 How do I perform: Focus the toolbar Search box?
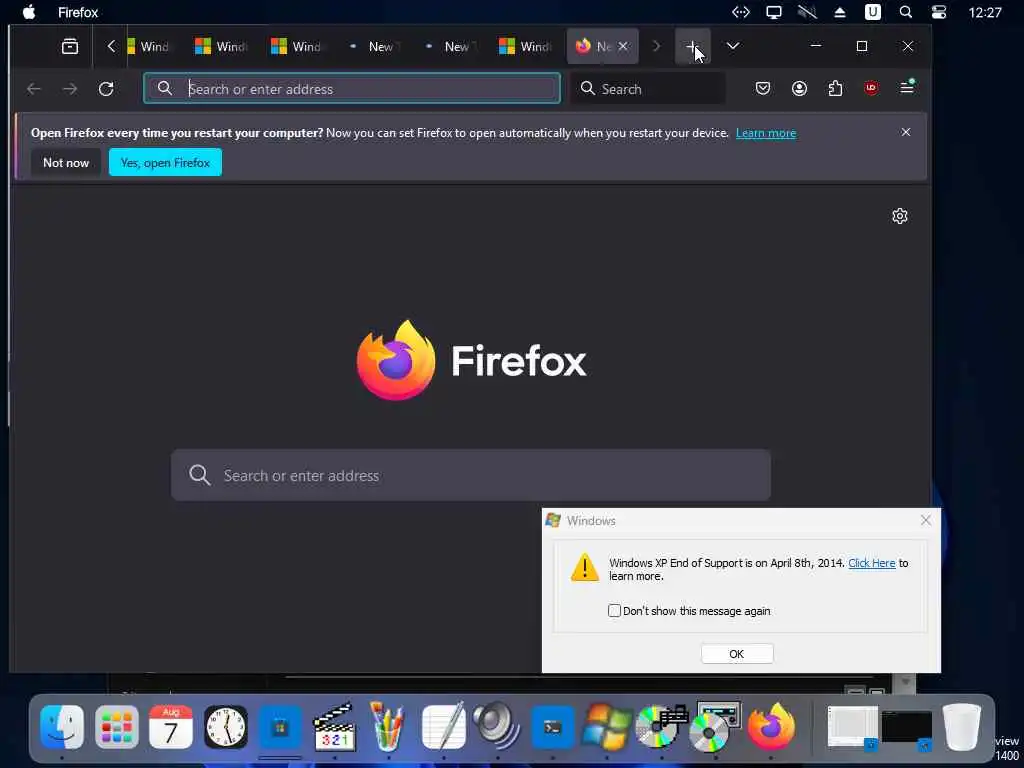coord(648,89)
